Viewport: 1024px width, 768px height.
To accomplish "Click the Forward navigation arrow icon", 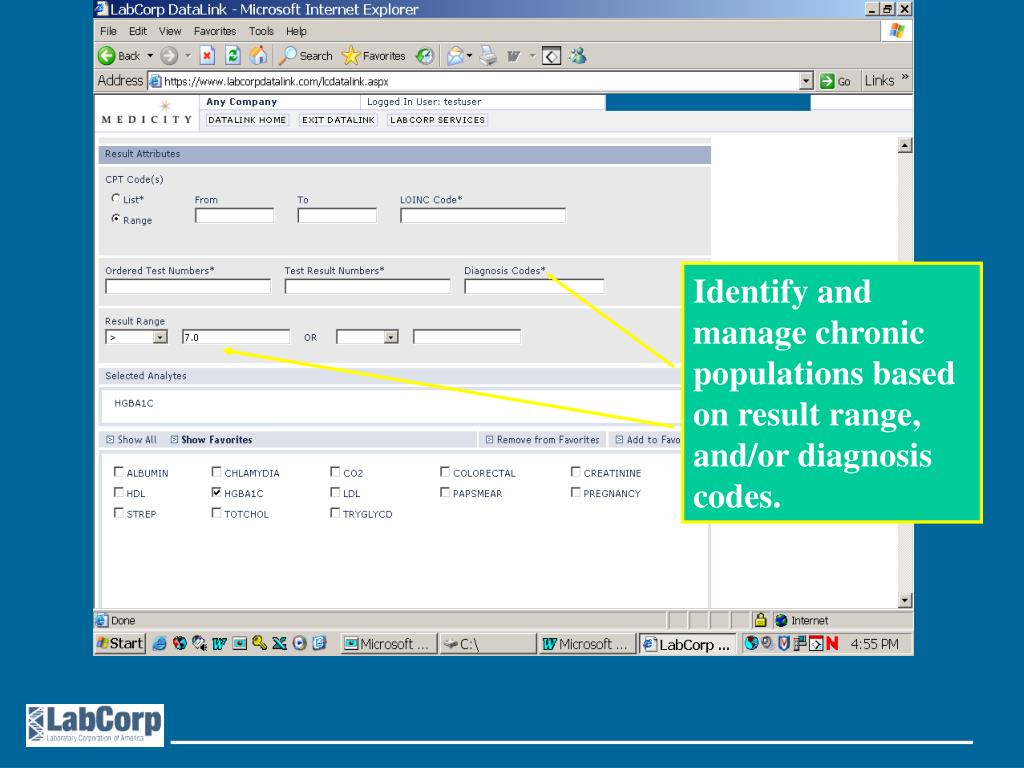I will point(169,56).
